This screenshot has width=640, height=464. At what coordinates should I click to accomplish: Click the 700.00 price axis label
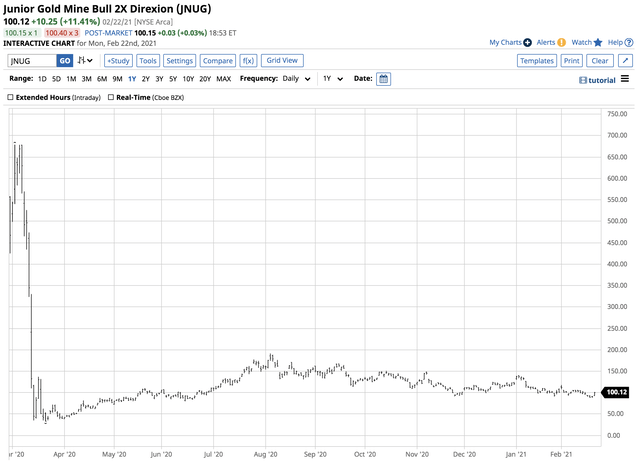617,135
